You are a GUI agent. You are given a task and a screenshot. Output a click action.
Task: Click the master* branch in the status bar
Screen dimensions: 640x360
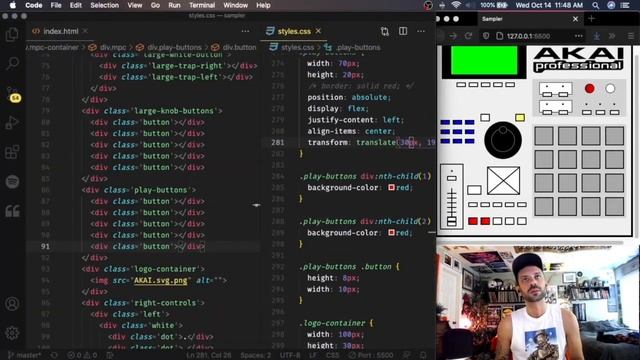pyautogui.click(x=24, y=355)
